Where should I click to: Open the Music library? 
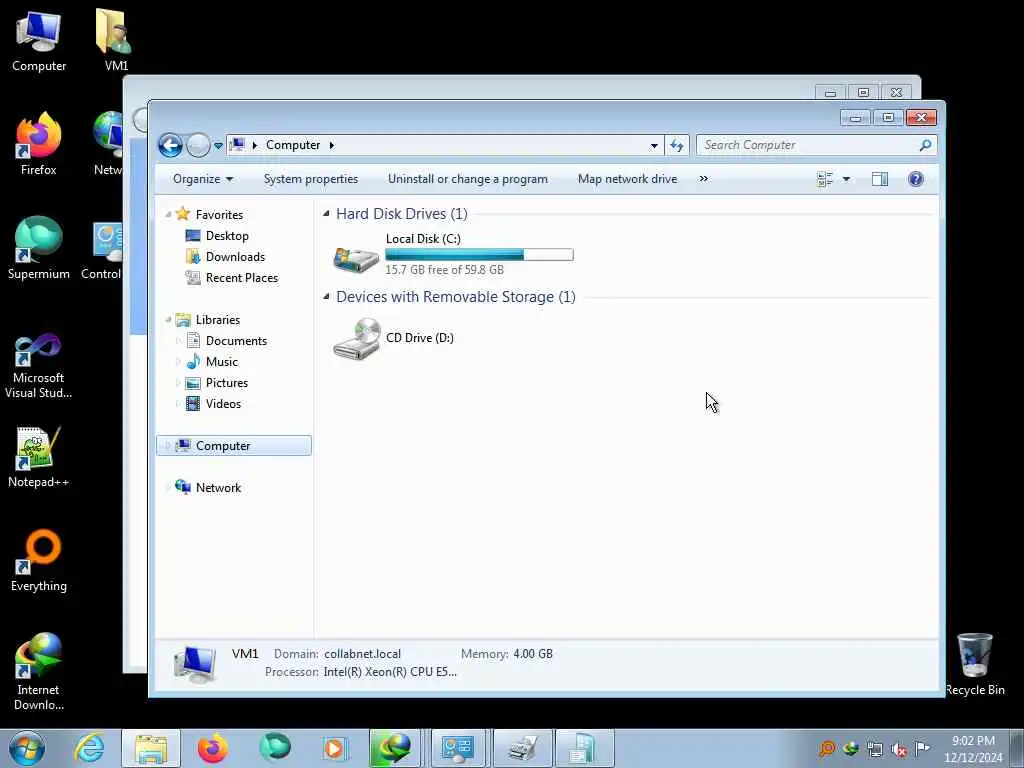click(x=221, y=362)
